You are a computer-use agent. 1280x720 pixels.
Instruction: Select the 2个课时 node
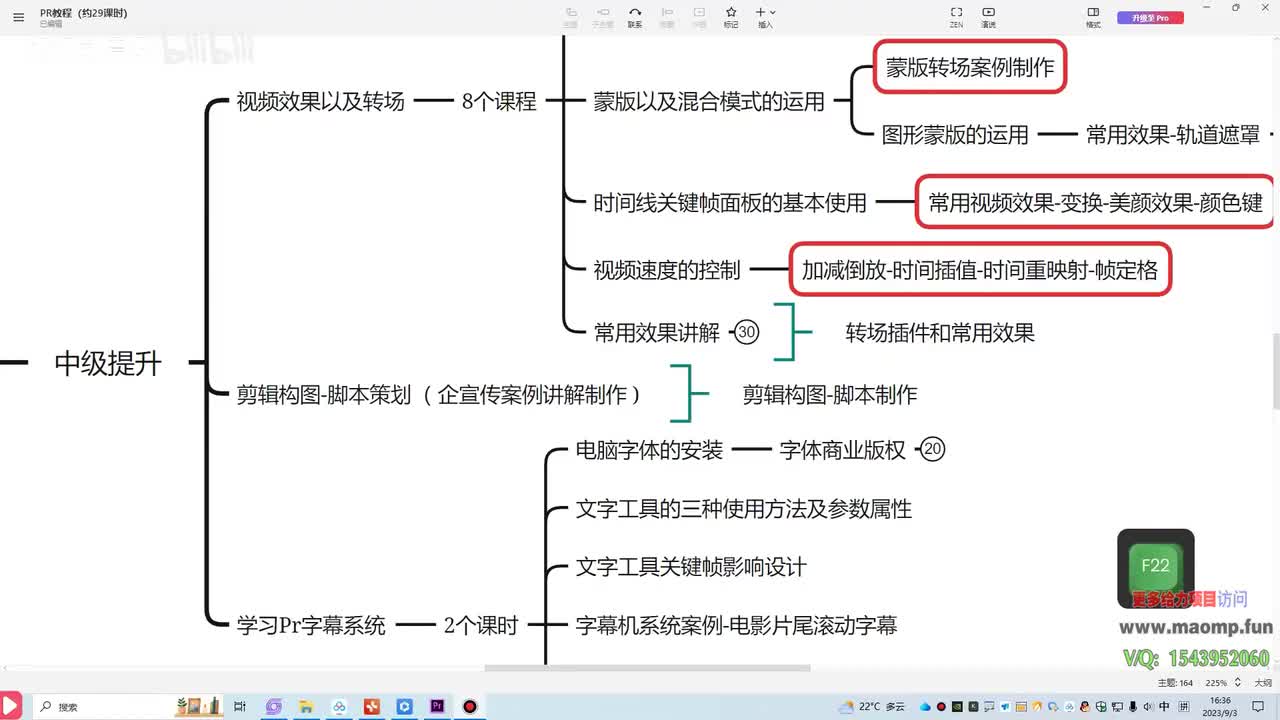click(x=481, y=625)
